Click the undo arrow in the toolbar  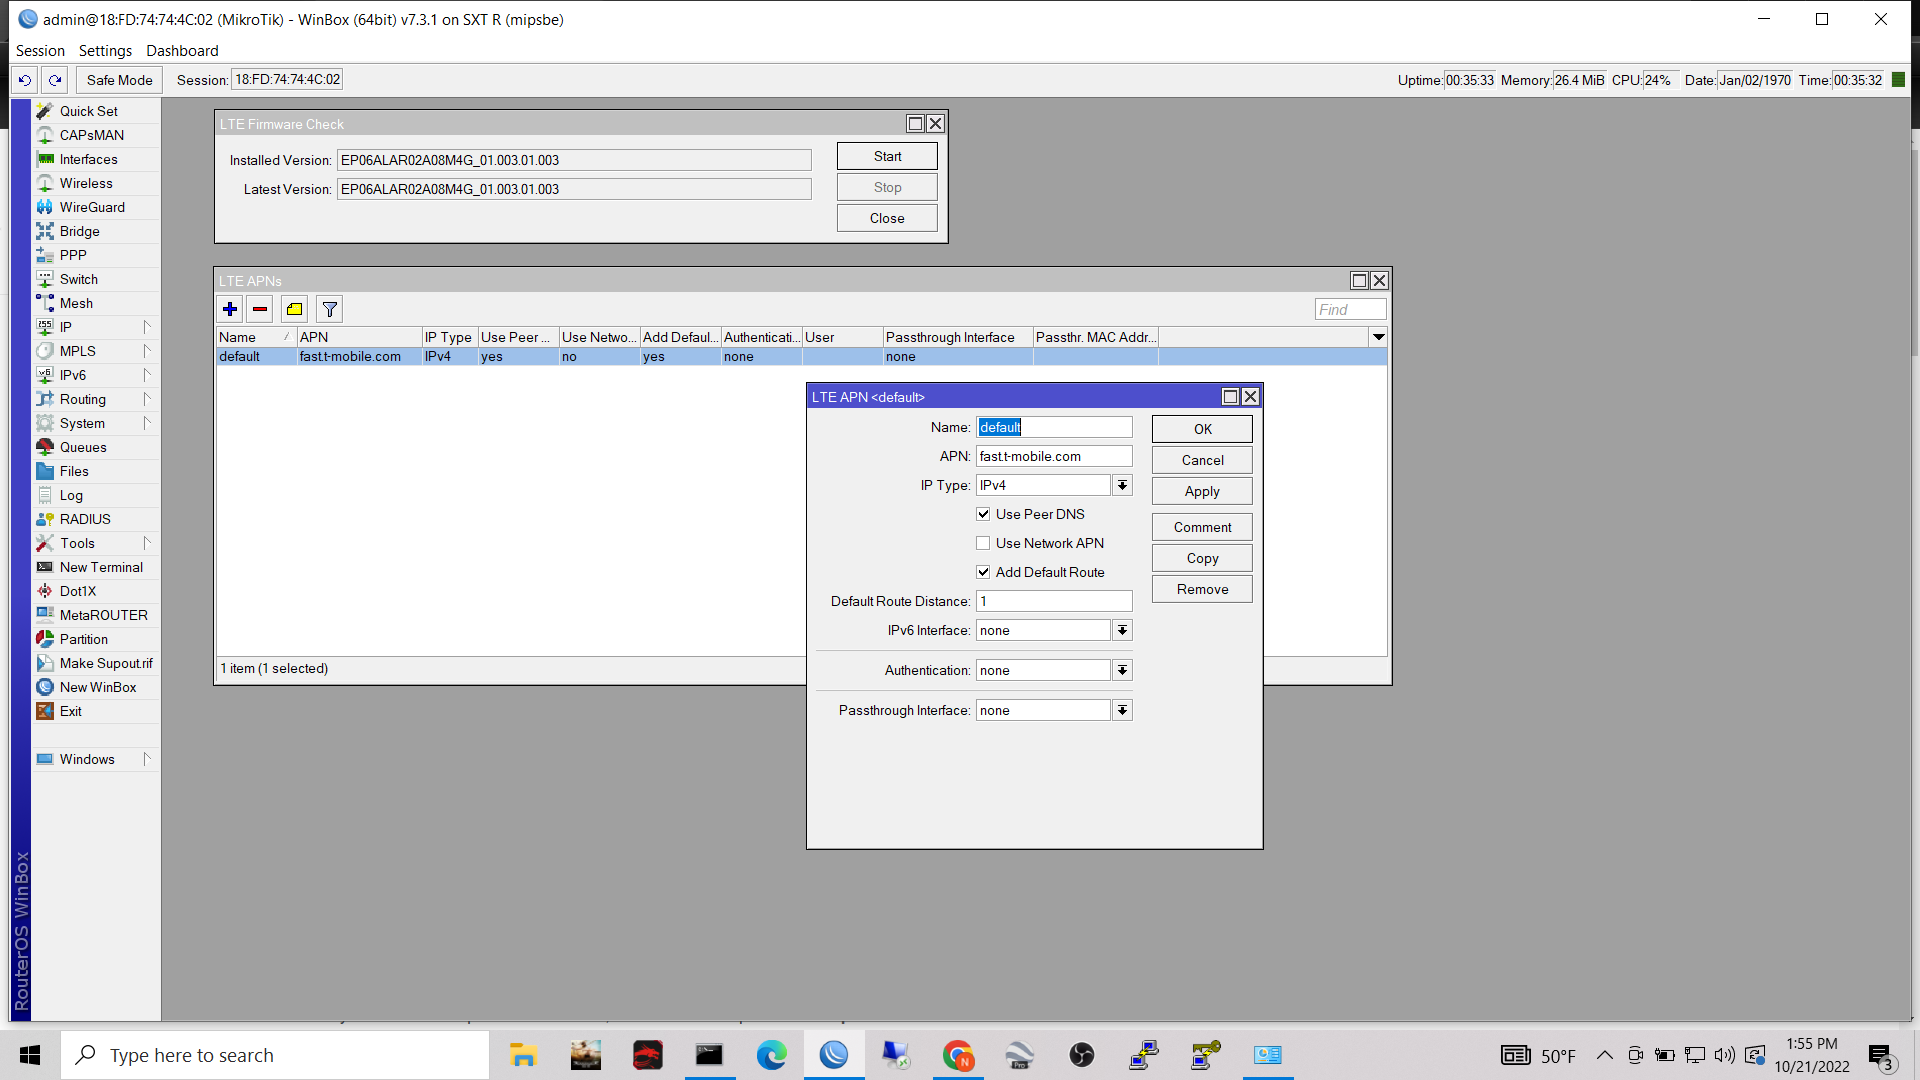tap(24, 80)
